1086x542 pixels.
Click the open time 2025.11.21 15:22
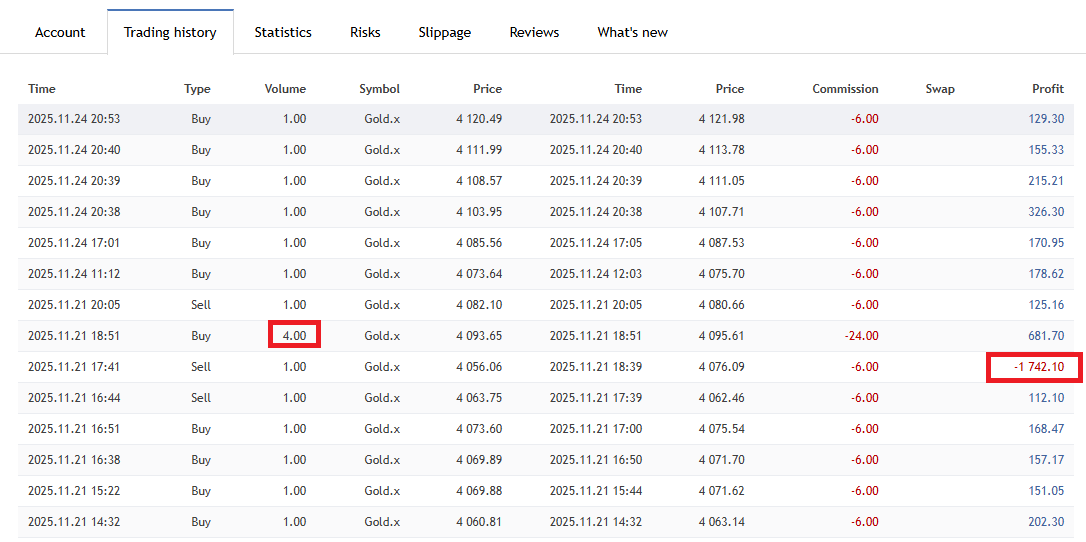[x=74, y=491]
